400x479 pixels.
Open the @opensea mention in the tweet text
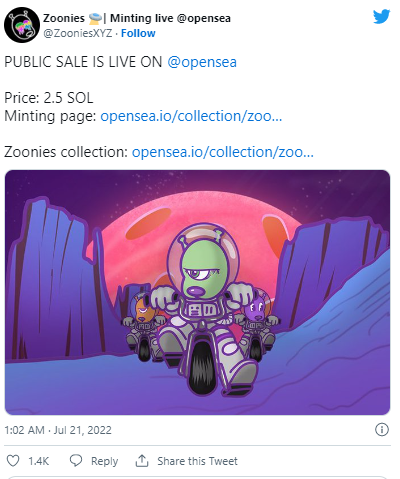pyautogui.click(x=202, y=62)
